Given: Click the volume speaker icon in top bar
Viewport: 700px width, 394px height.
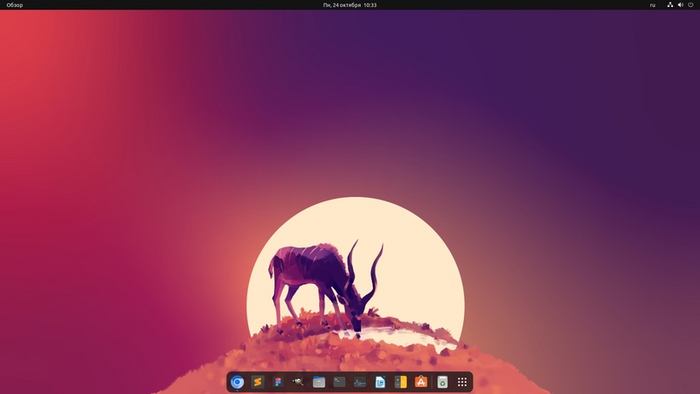Looking at the screenshot, I should [x=680, y=5].
